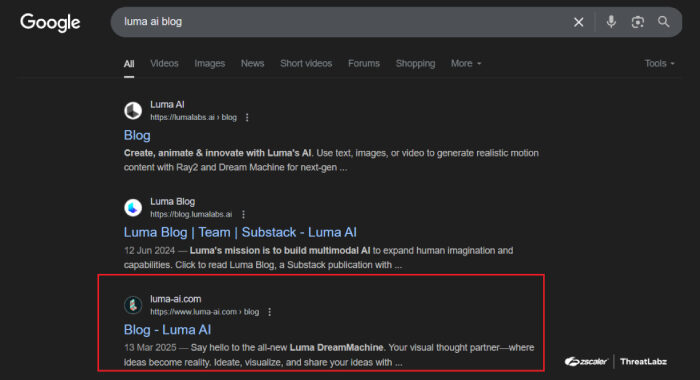Open options menu for lumalabs.ai result
The height and width of the screenshot is (380, 700).
(x=247, y=117)
